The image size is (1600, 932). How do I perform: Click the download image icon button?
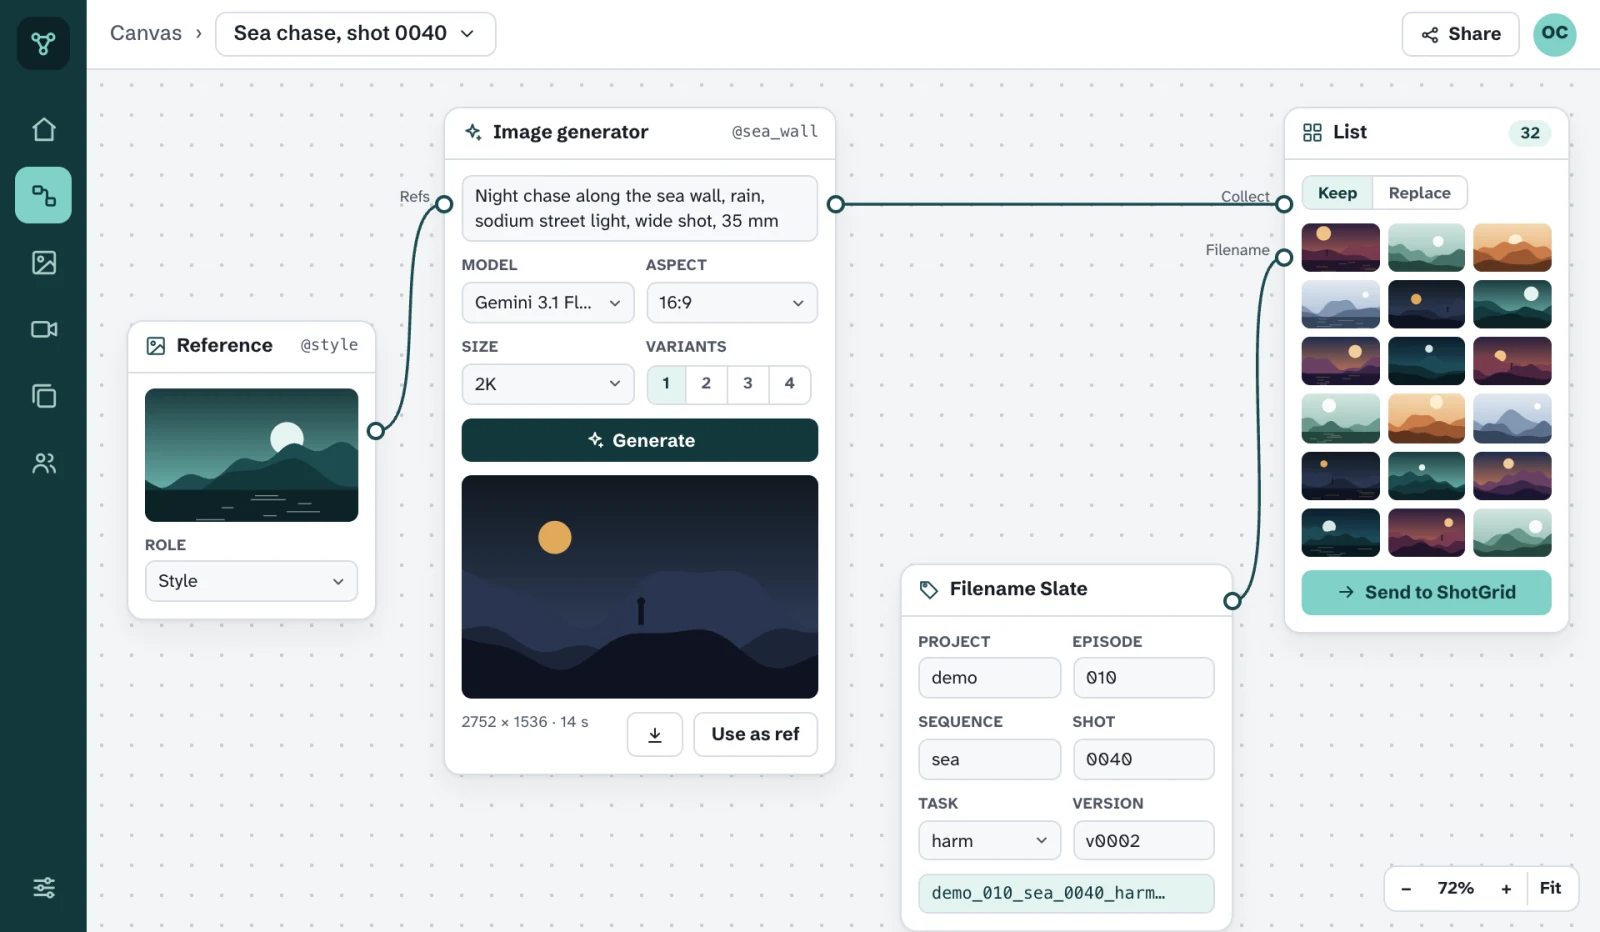click(x=655, y=735)
